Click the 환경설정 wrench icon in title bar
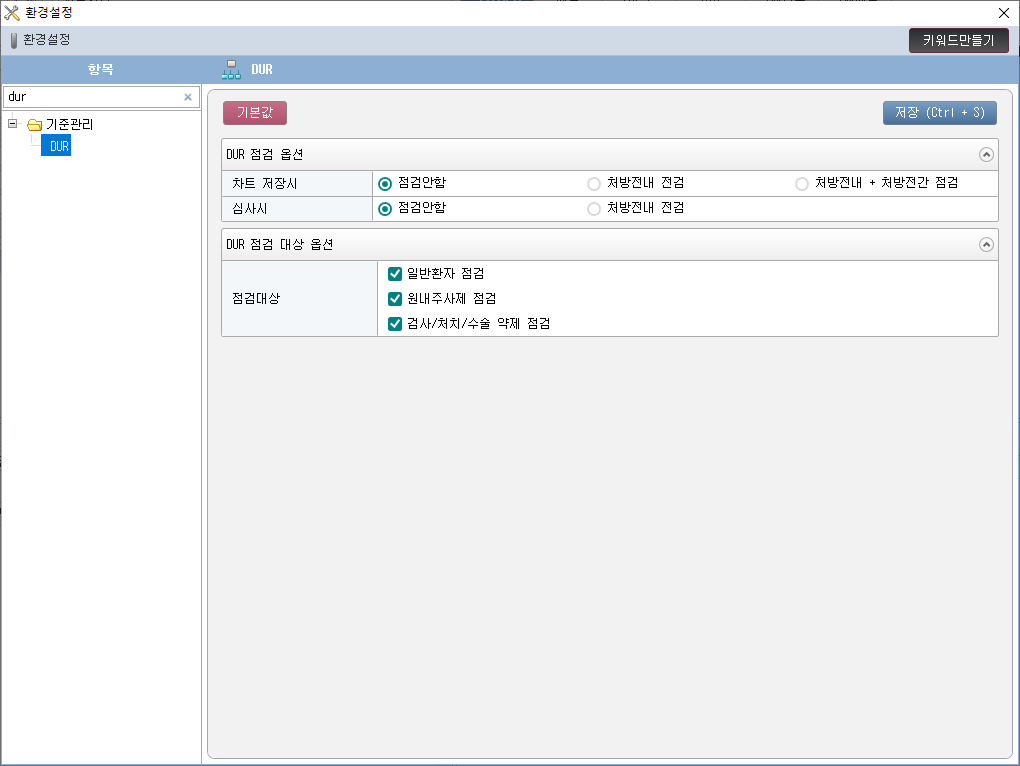This screenshot has width=1020, height=766. pyautogui.click(x=12, y=13)
